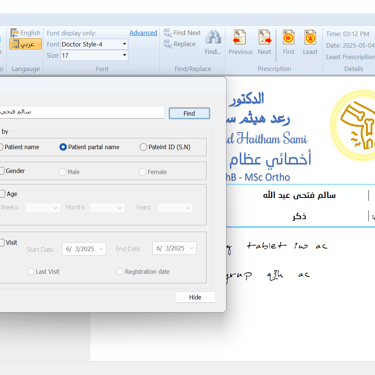Image resolution: width=375 pixels, height=375 pixels.
Task: Click the orthopedic knee logo image
Action: (x=353, y=125)
